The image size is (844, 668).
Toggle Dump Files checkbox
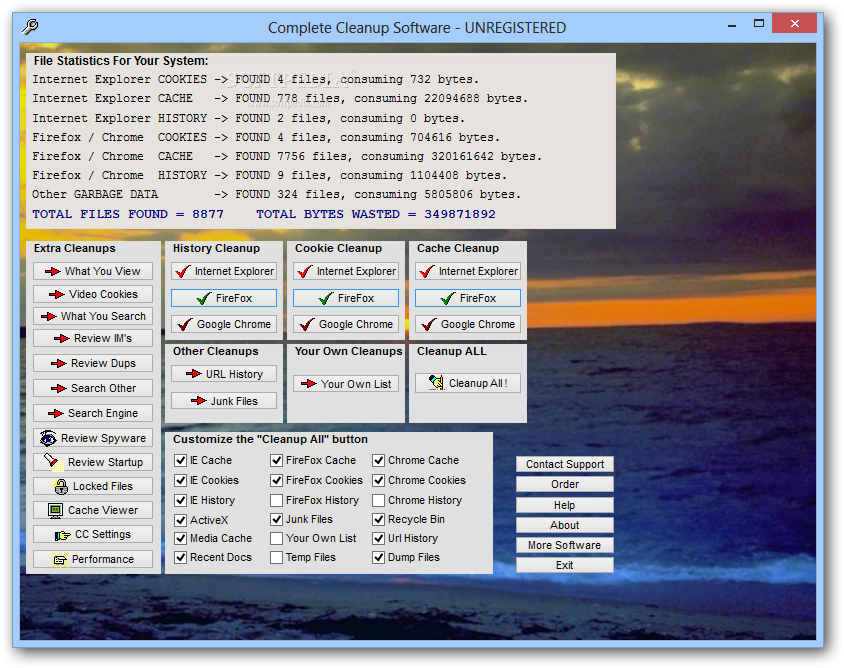[x=379, y=557]
